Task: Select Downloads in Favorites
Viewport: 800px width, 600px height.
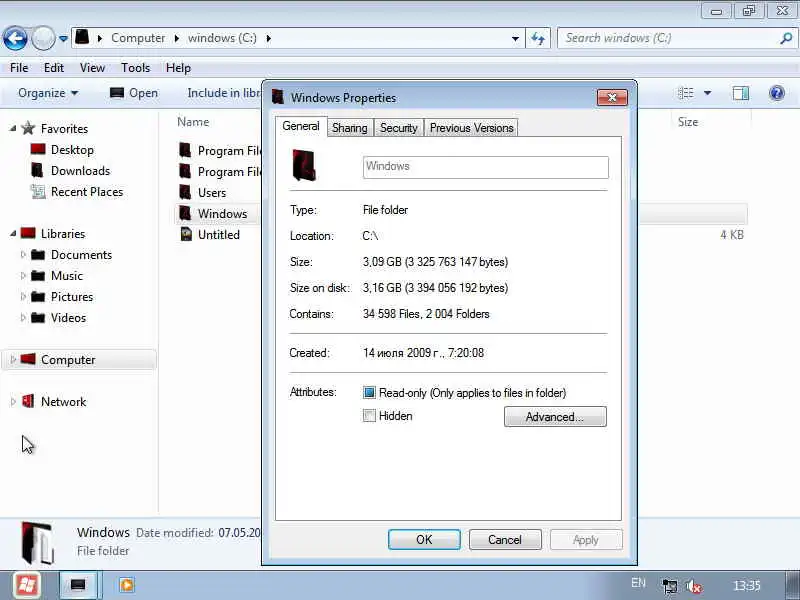Action: [80, 171]
